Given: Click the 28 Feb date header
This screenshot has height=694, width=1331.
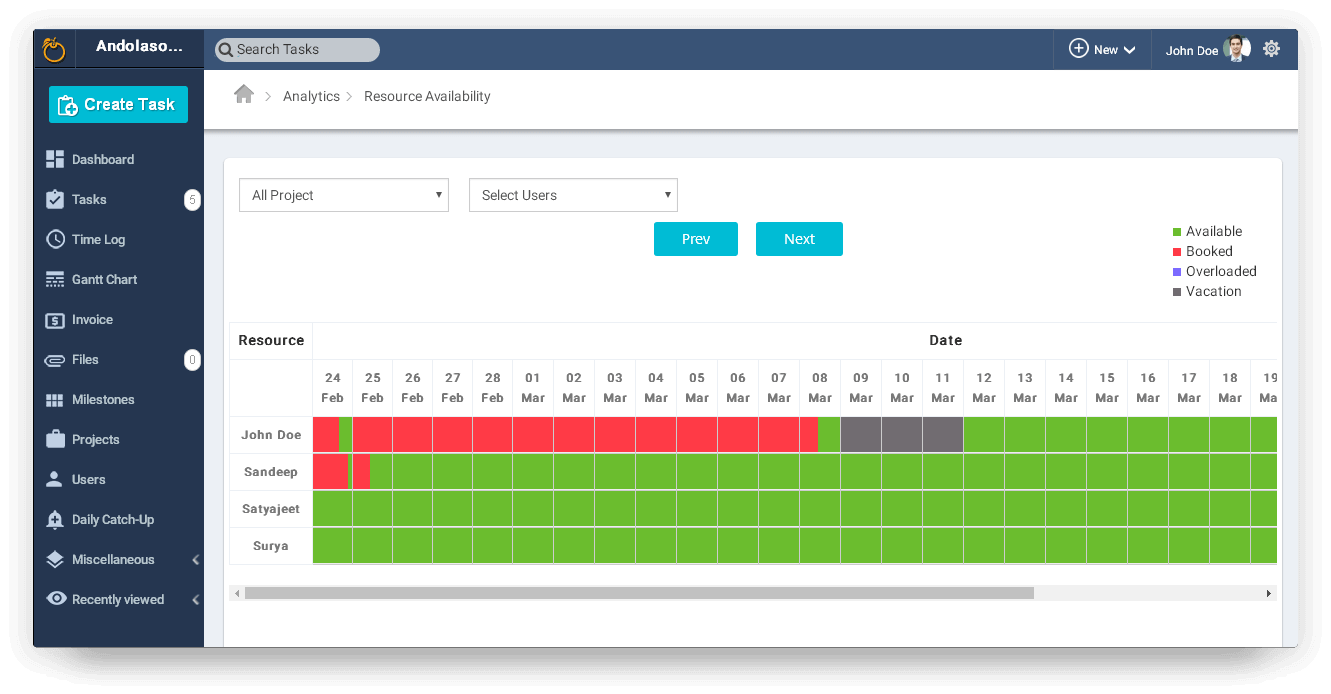Looking at the screenshot, I should (x=493, y=388).
